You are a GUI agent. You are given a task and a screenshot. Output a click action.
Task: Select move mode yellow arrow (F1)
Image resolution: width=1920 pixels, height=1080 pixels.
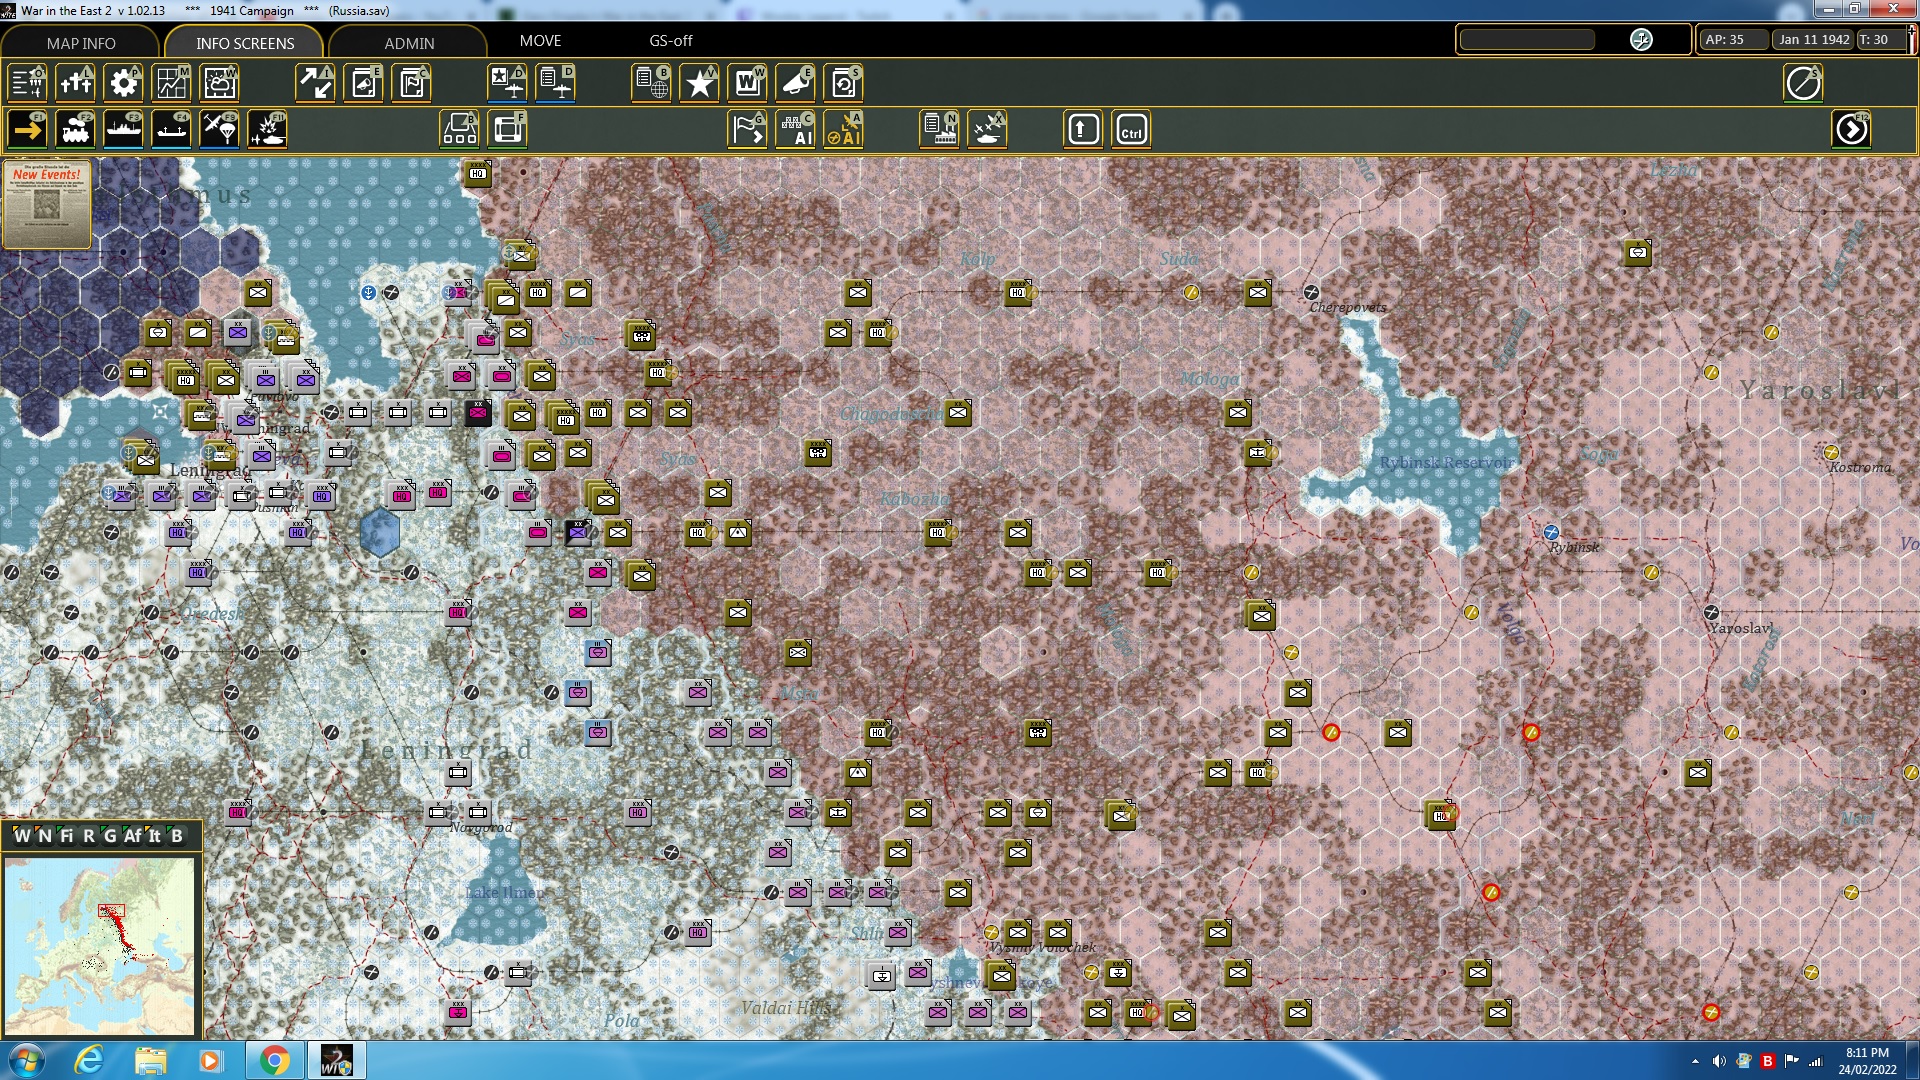pyautogui.click(x=27, y=129)
